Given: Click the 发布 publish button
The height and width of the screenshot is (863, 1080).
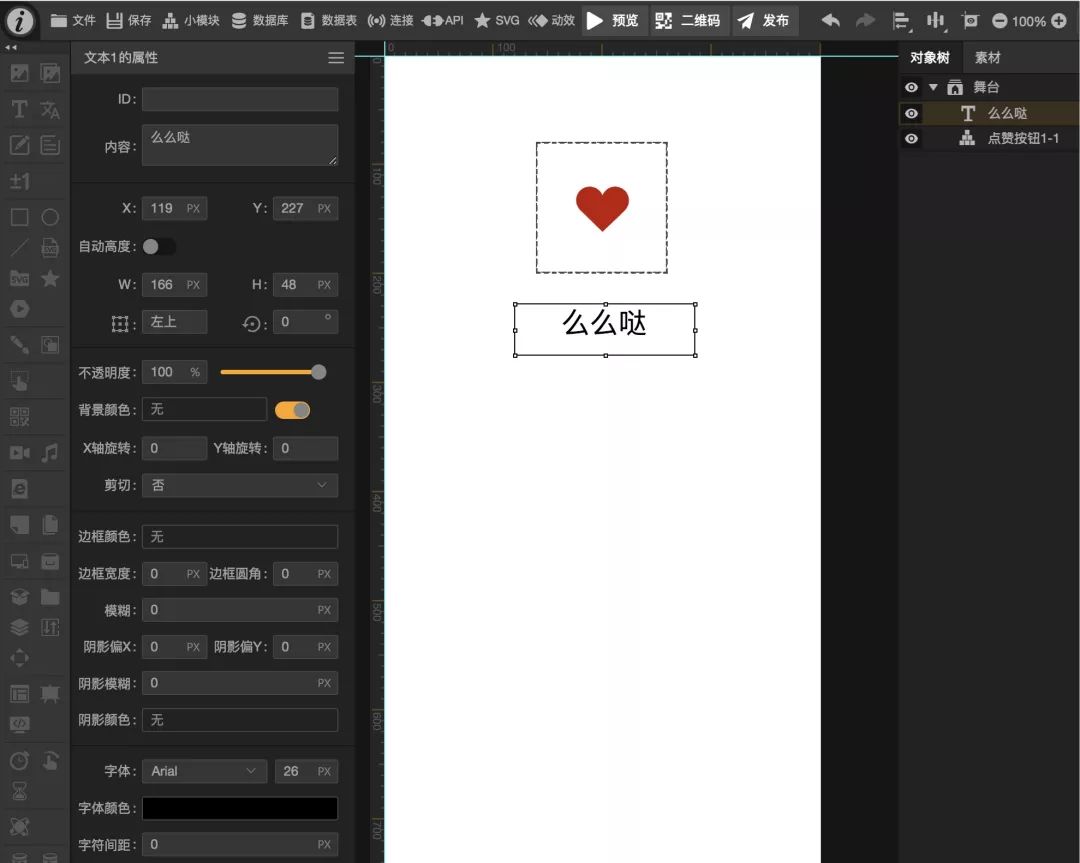Looking at the screenshot, I should (764, 20).
